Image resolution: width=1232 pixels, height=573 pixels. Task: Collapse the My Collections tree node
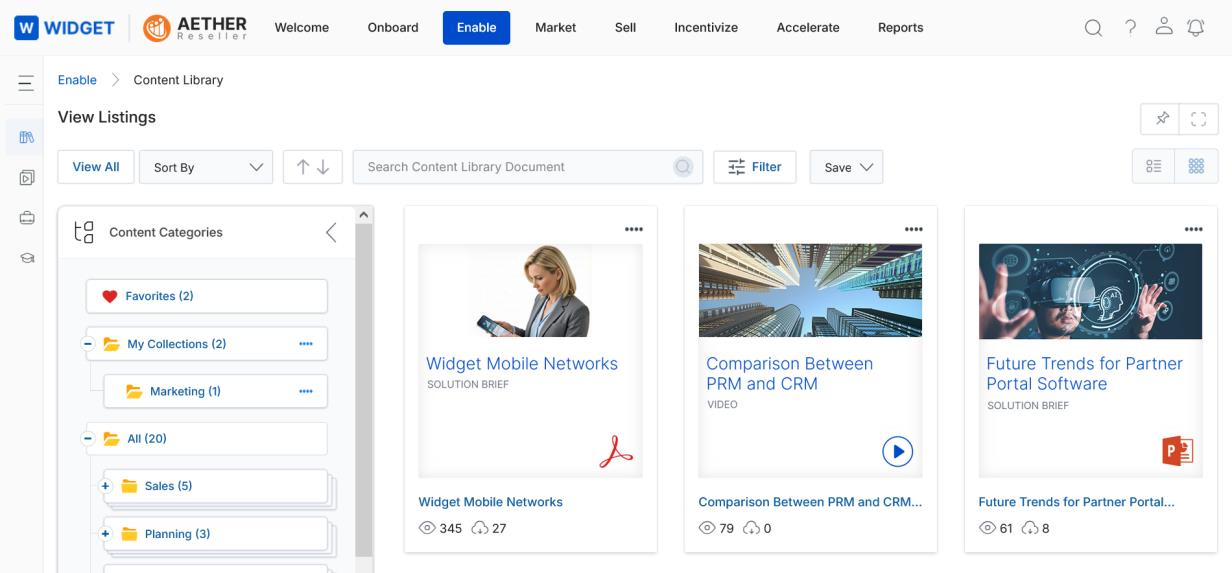(x=87, y=344)
